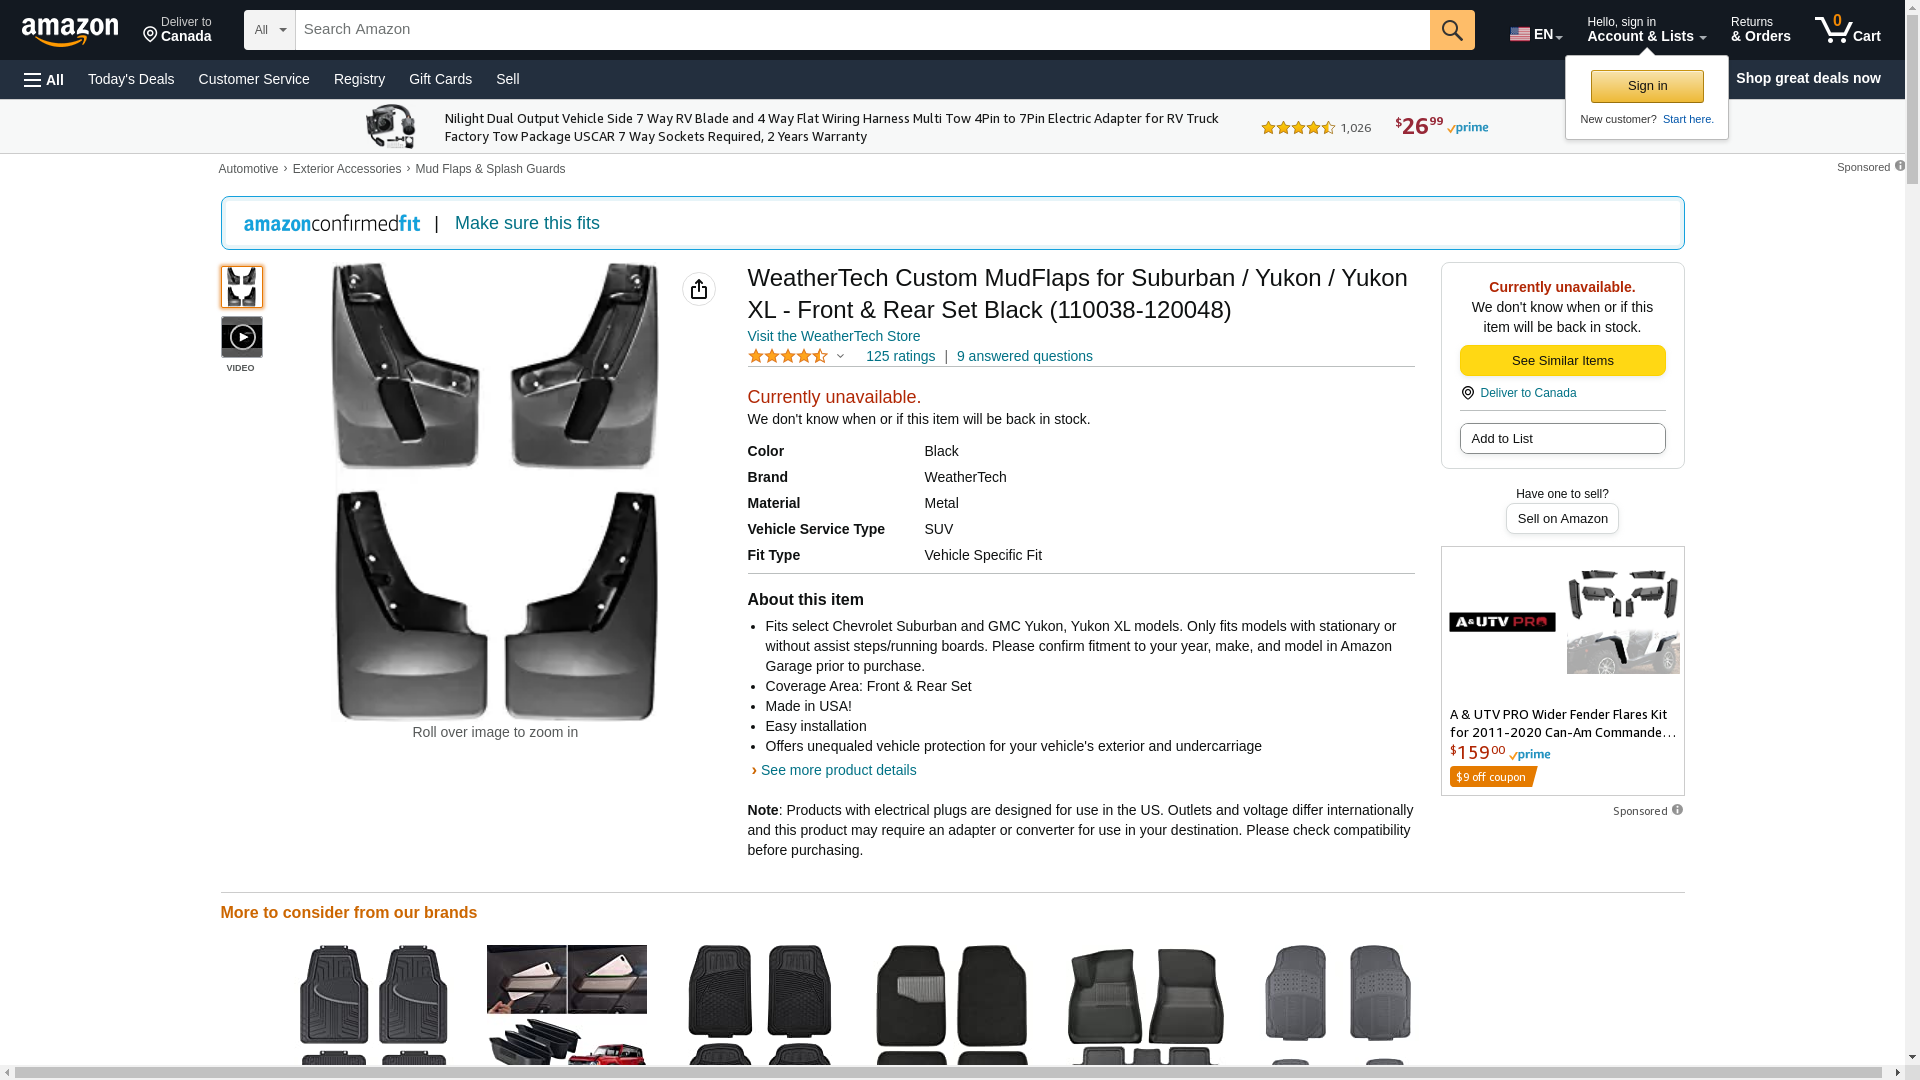This screenshot has height=1080, width=1920.
Task: Expand the search category All dropdown
Action: pyautogui.click(x=269, y=30)
